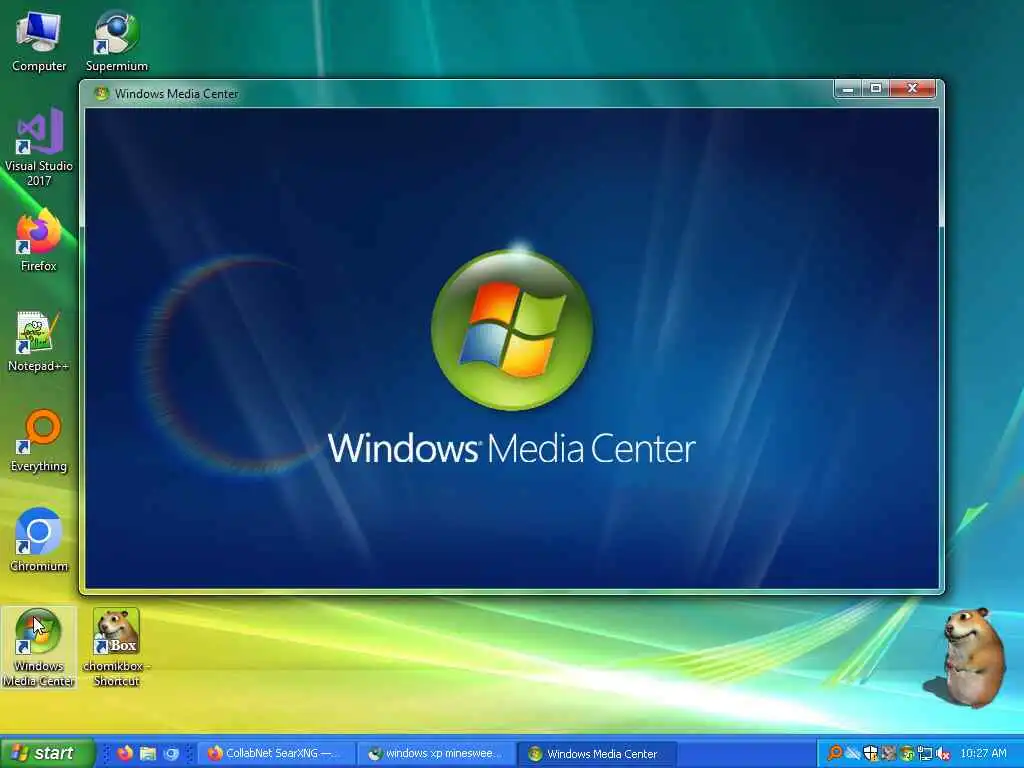Open the Start menu

coord(46,753)
